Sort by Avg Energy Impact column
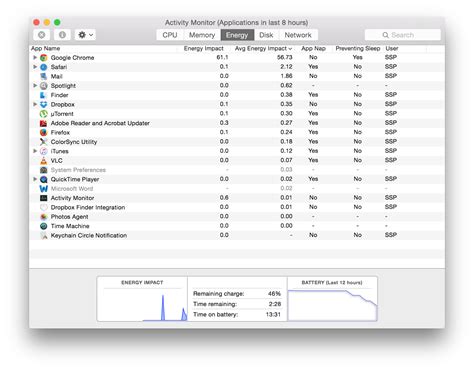 click(x=263, y=48)
